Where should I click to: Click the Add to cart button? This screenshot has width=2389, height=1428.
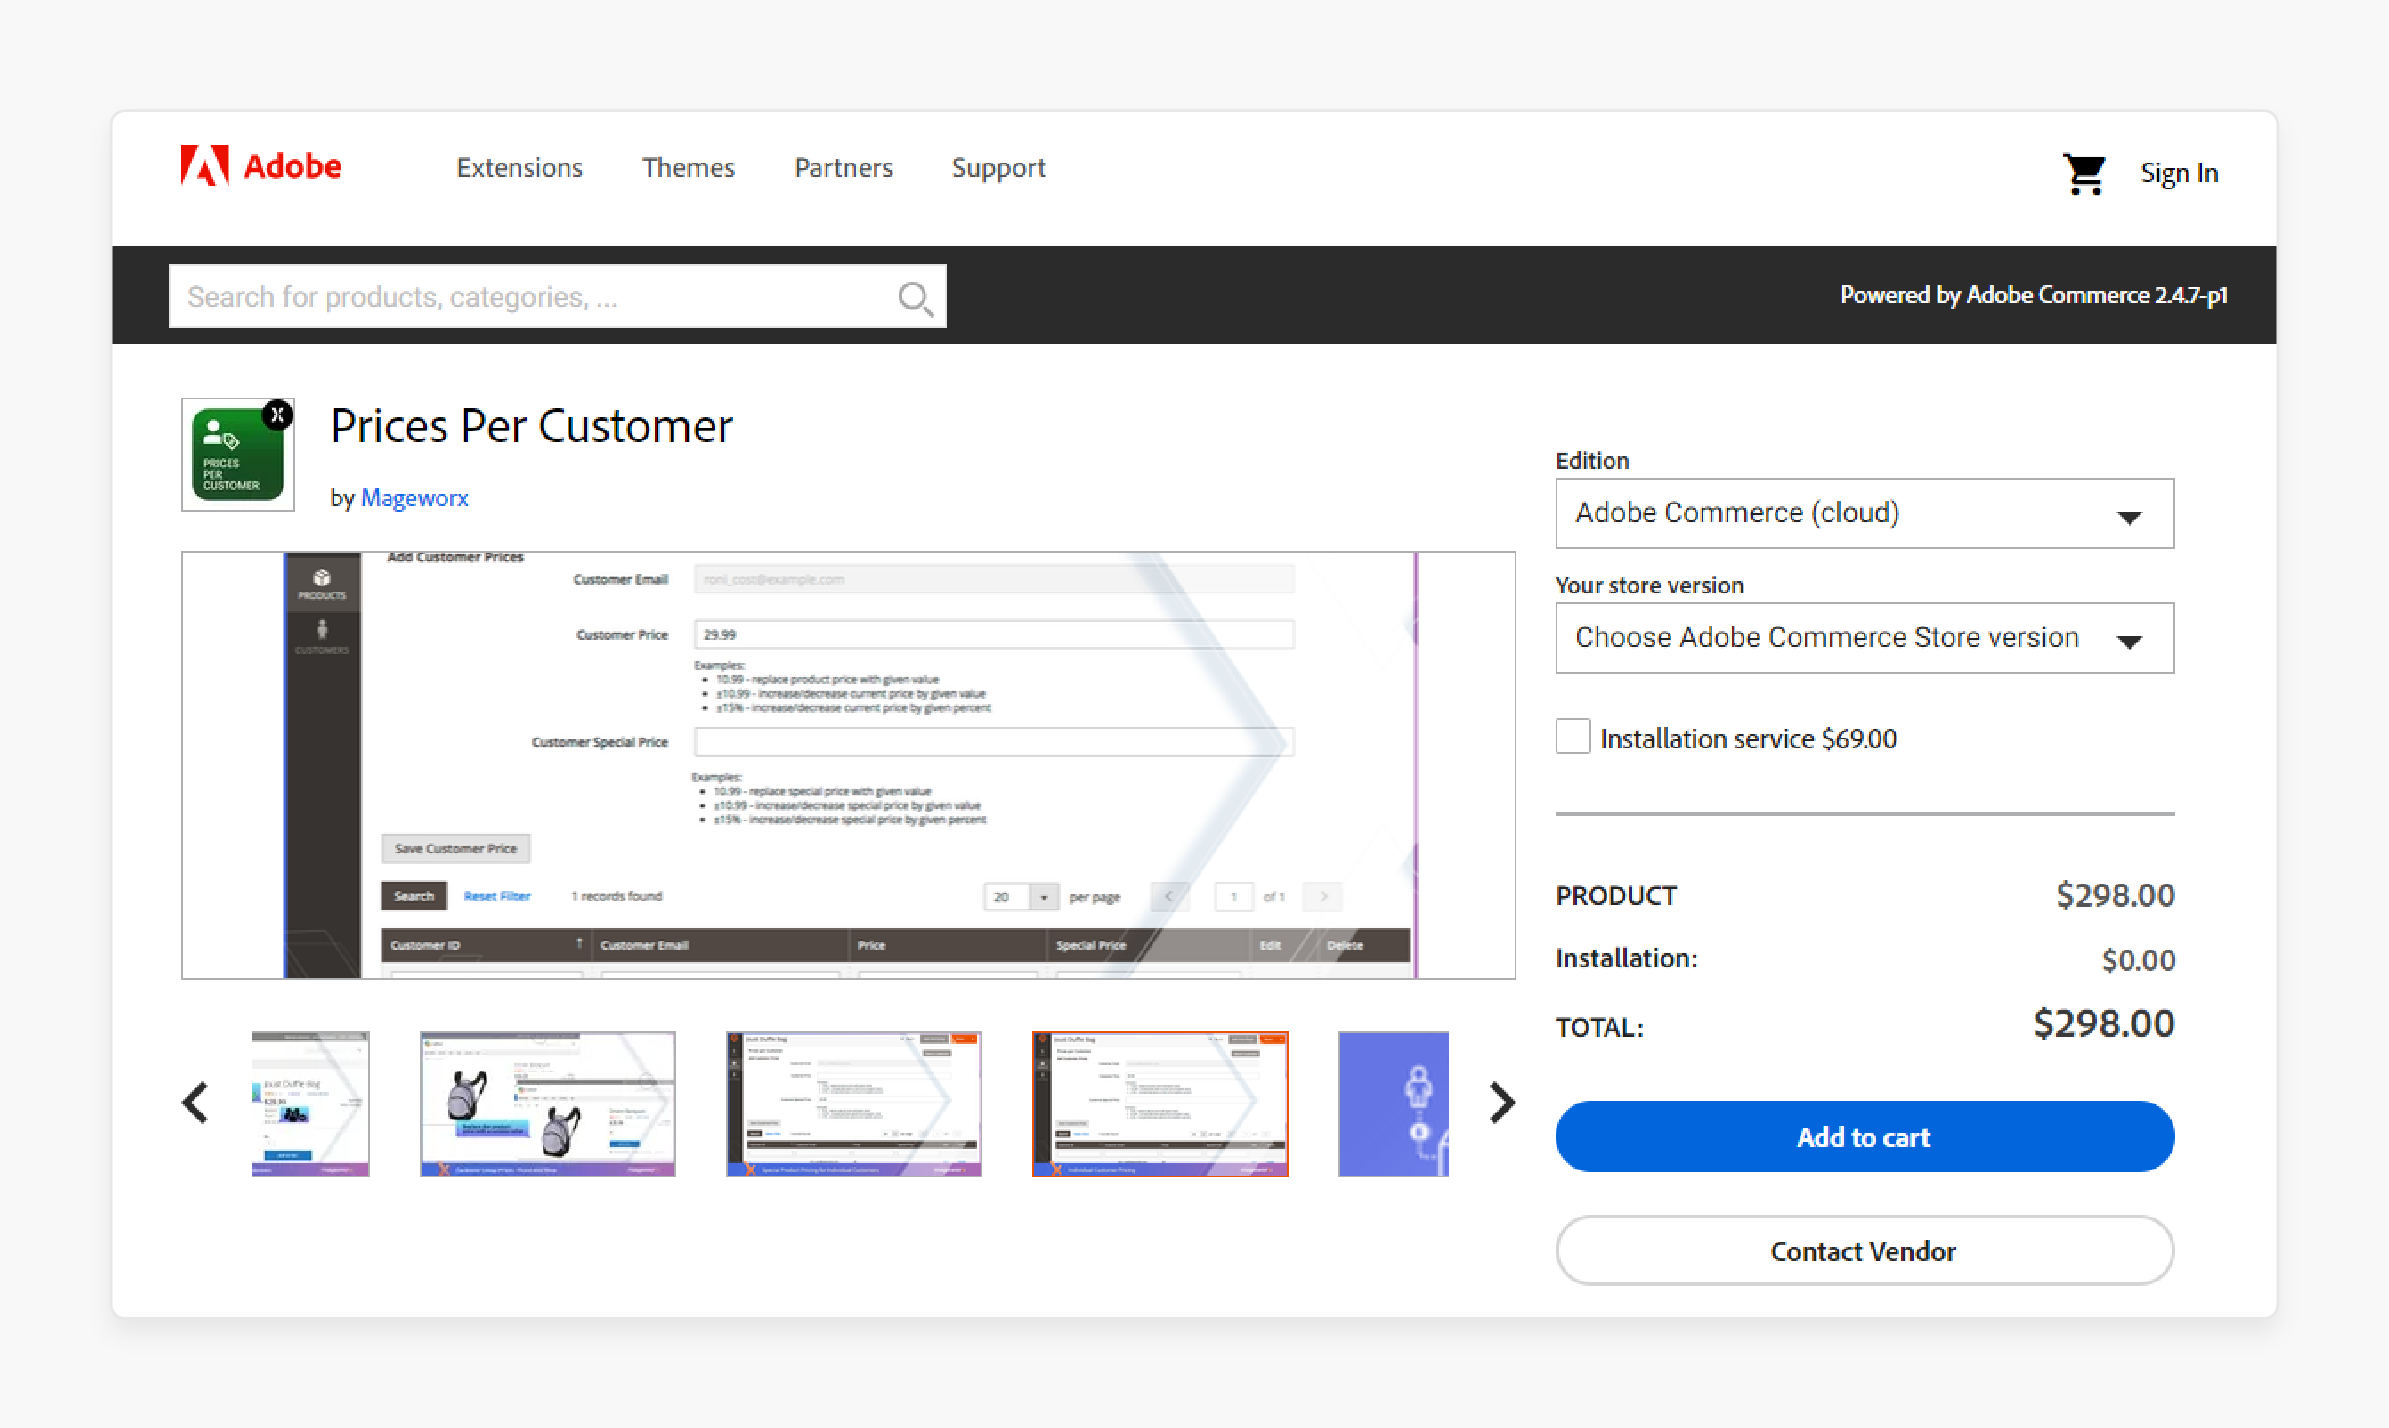point(1864,1137)
